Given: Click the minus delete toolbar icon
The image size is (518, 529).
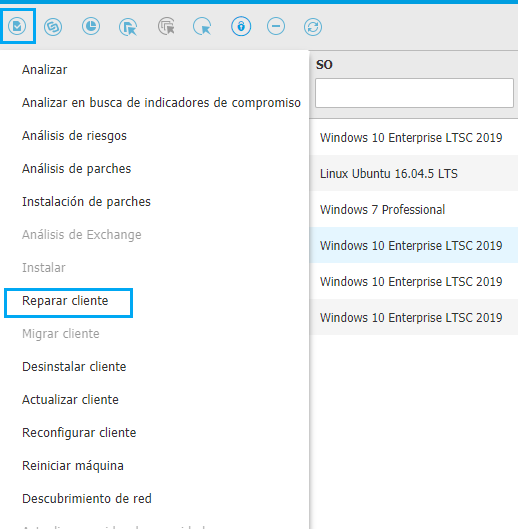Looking at the screenshot, I should click(276, 26).
